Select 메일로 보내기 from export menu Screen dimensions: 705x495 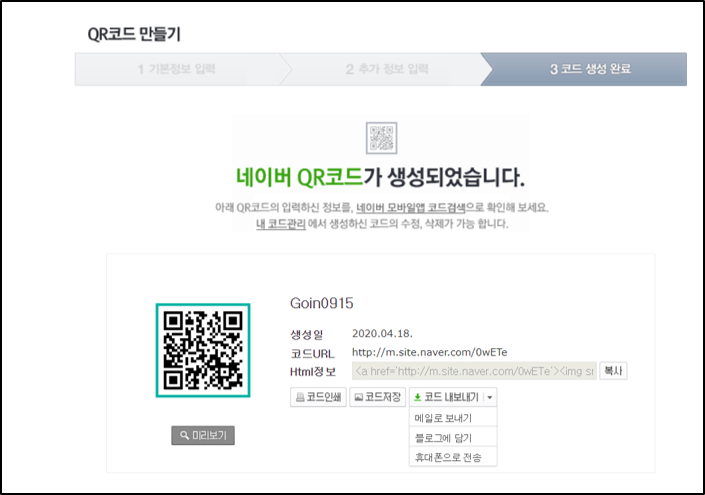[453, 418]
